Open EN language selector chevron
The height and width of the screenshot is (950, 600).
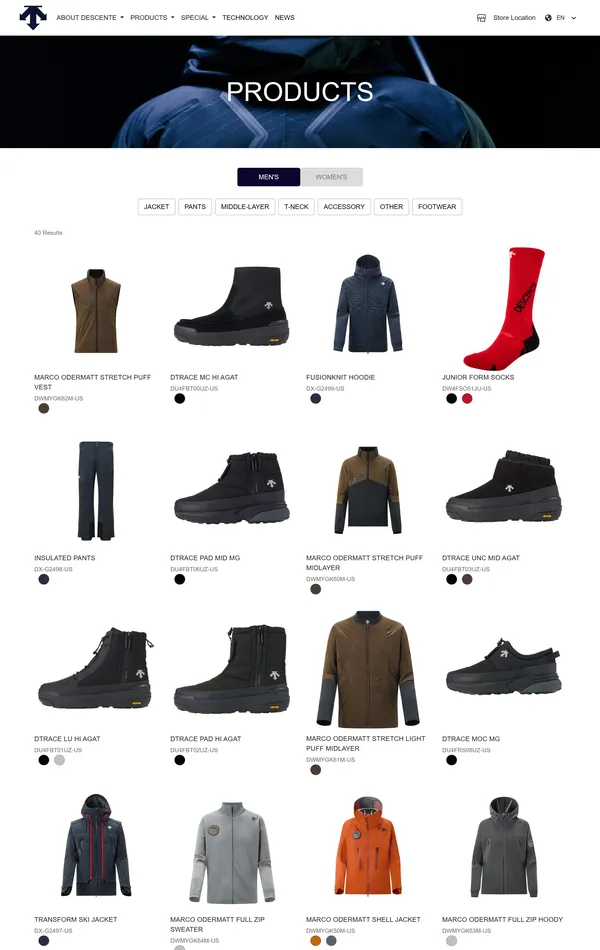574,18
